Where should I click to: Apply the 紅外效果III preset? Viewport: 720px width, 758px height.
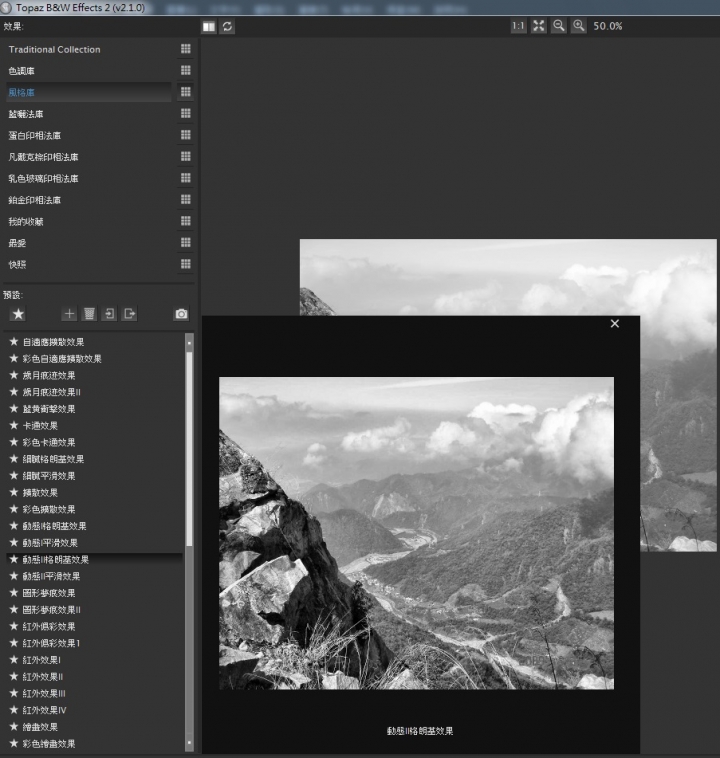point(44,693)
